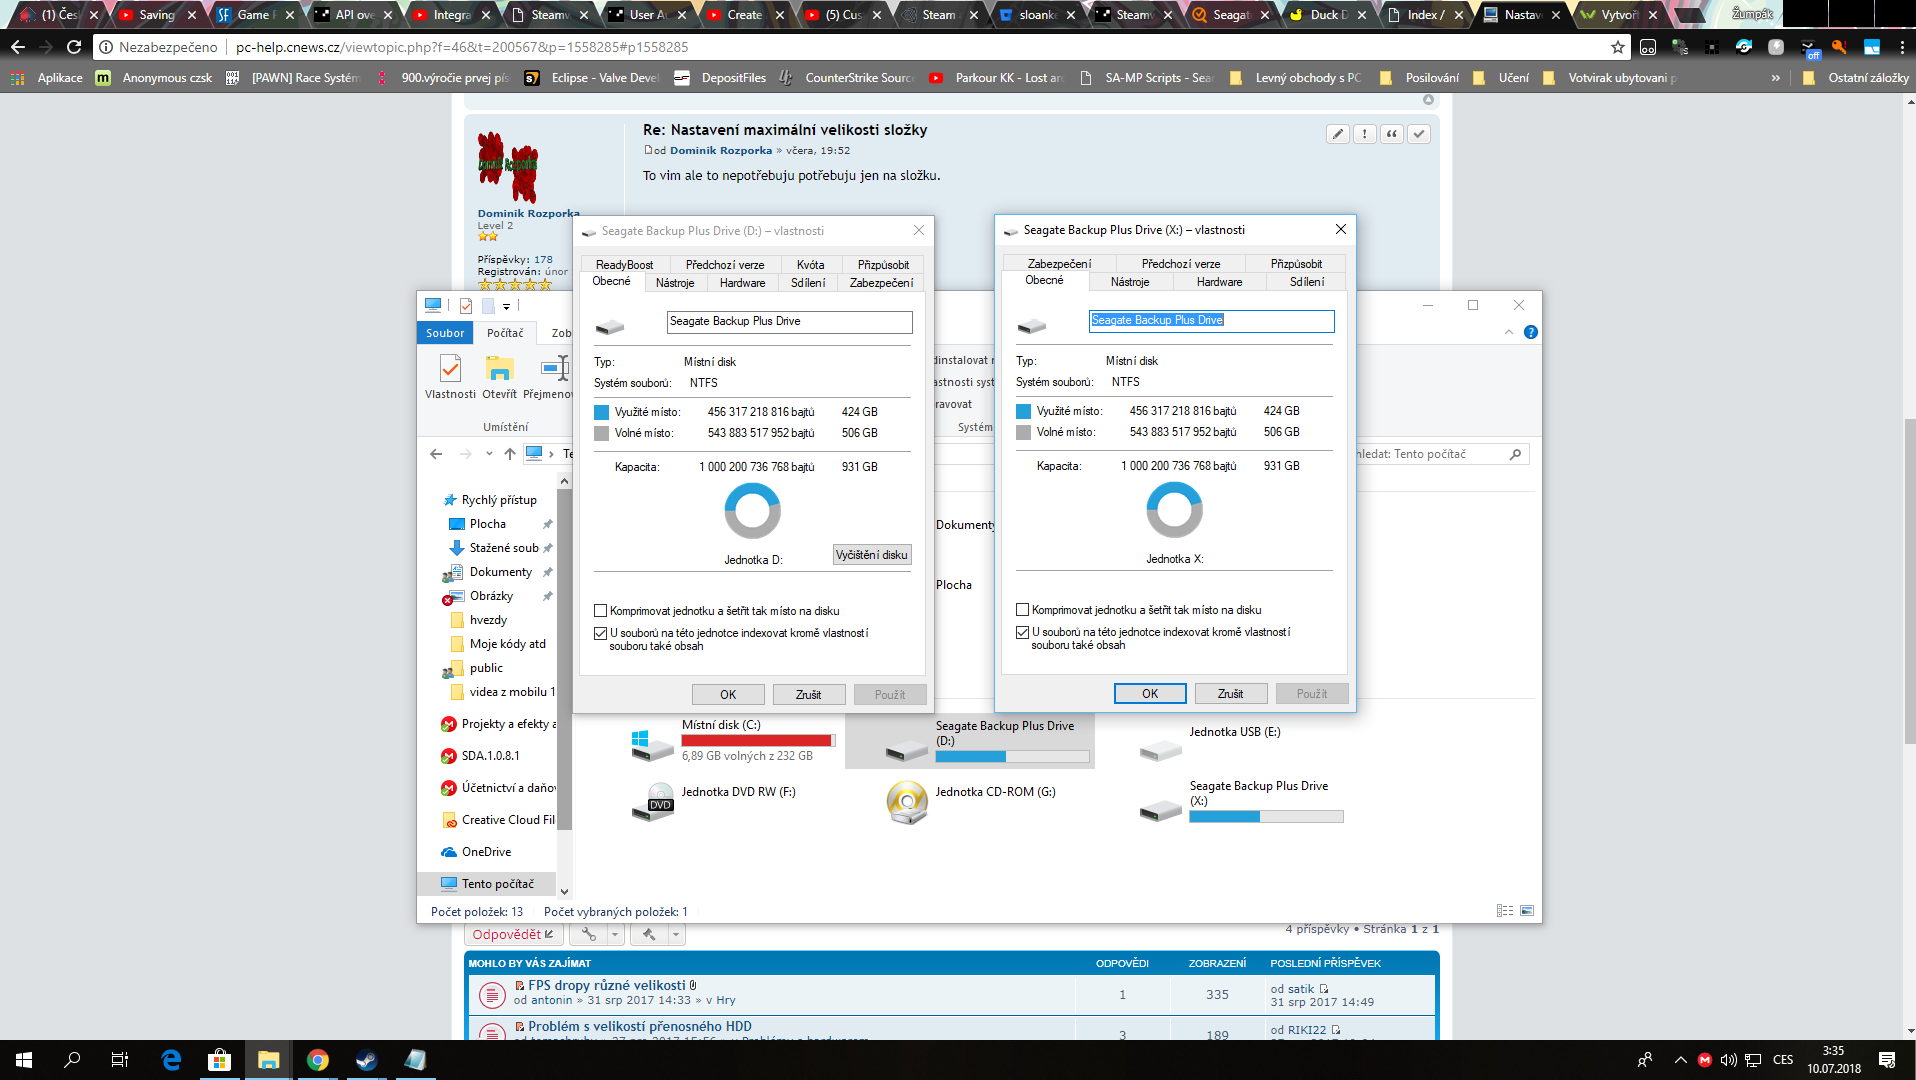Open dropdown next to moderation hammer button
The width and height of the screenshot is (1916, 1080).
(x=676, y=935)
